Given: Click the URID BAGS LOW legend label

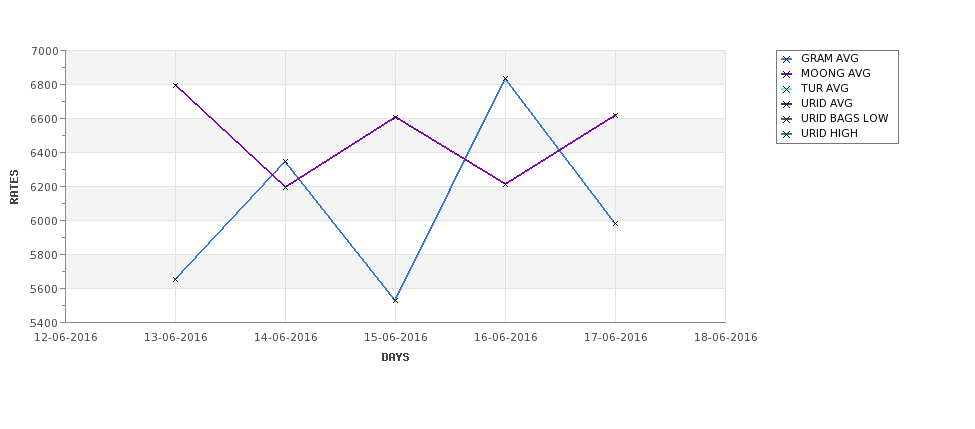Looking at the screenshot, I should tap(844, 118).
